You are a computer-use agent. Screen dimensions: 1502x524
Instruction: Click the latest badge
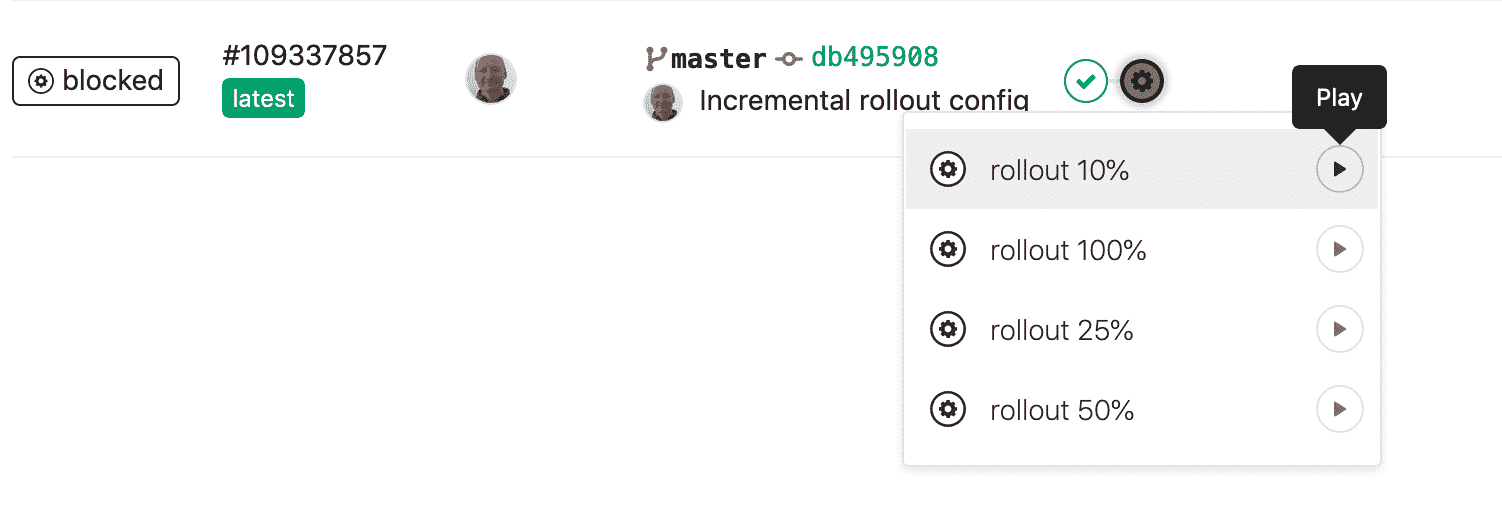pos(263,99)
